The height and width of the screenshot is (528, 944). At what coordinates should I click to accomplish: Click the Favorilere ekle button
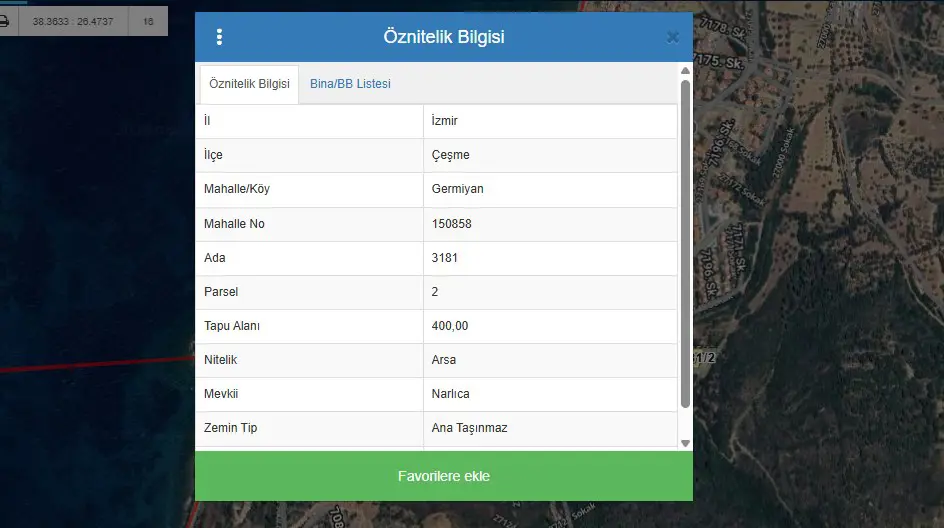click(444, 476)
